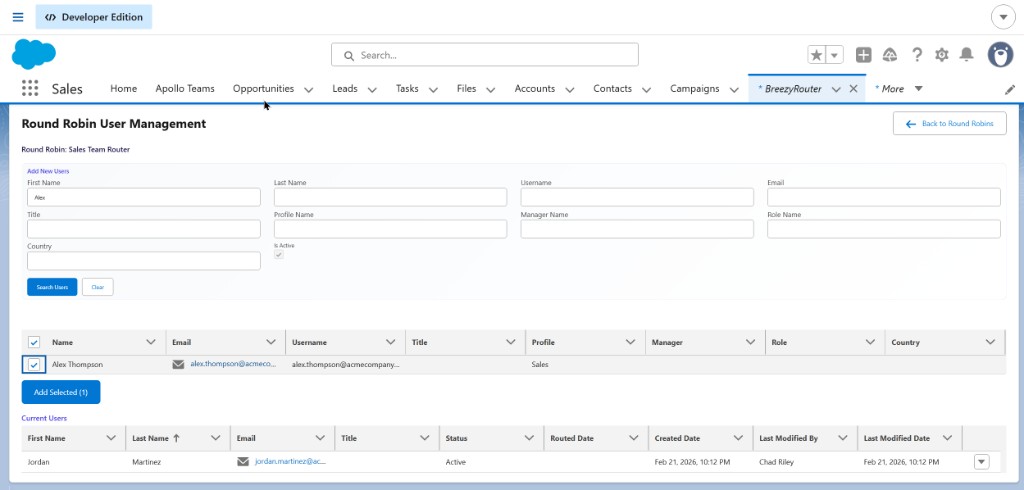1024x490 pixels.
Task: Open the Files tab
Action: [466, 89]
